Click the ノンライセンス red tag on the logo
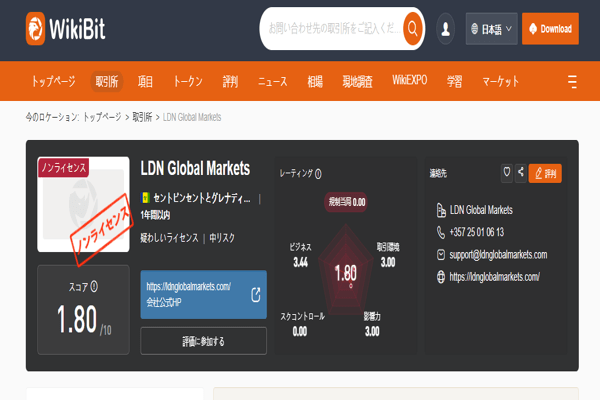Viewport: 600px width, 400px height. (64, 168)
